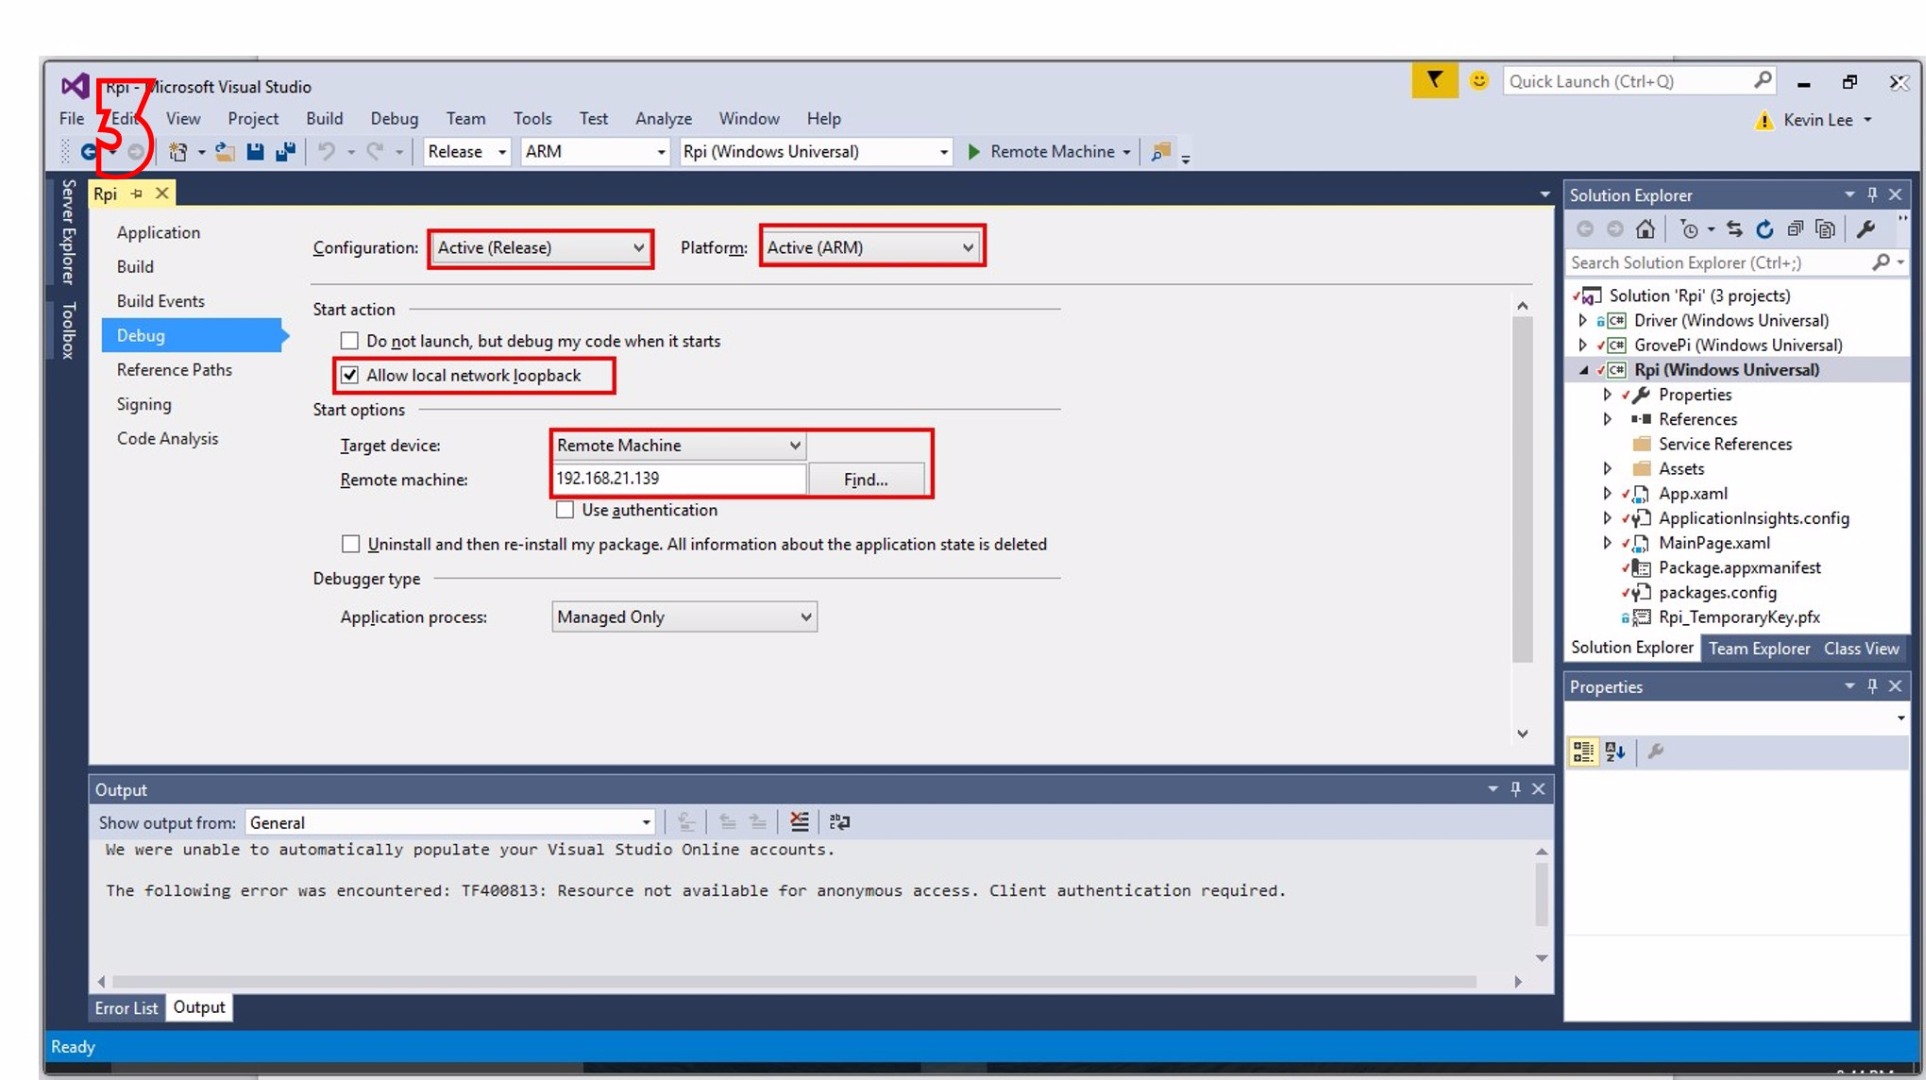Screen dimensions: 1926x1080
Task: Enable 'Use authentication' checkbox
Action: 565,510
